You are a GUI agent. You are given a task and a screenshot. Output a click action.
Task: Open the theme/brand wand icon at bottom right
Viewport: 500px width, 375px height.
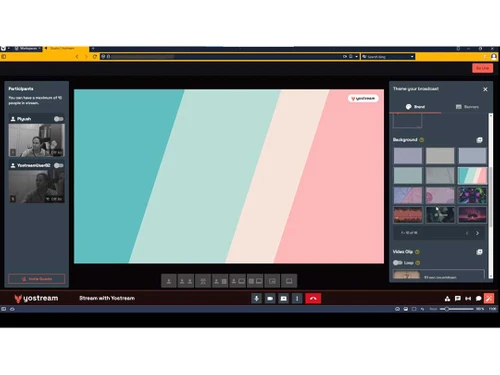489,298
